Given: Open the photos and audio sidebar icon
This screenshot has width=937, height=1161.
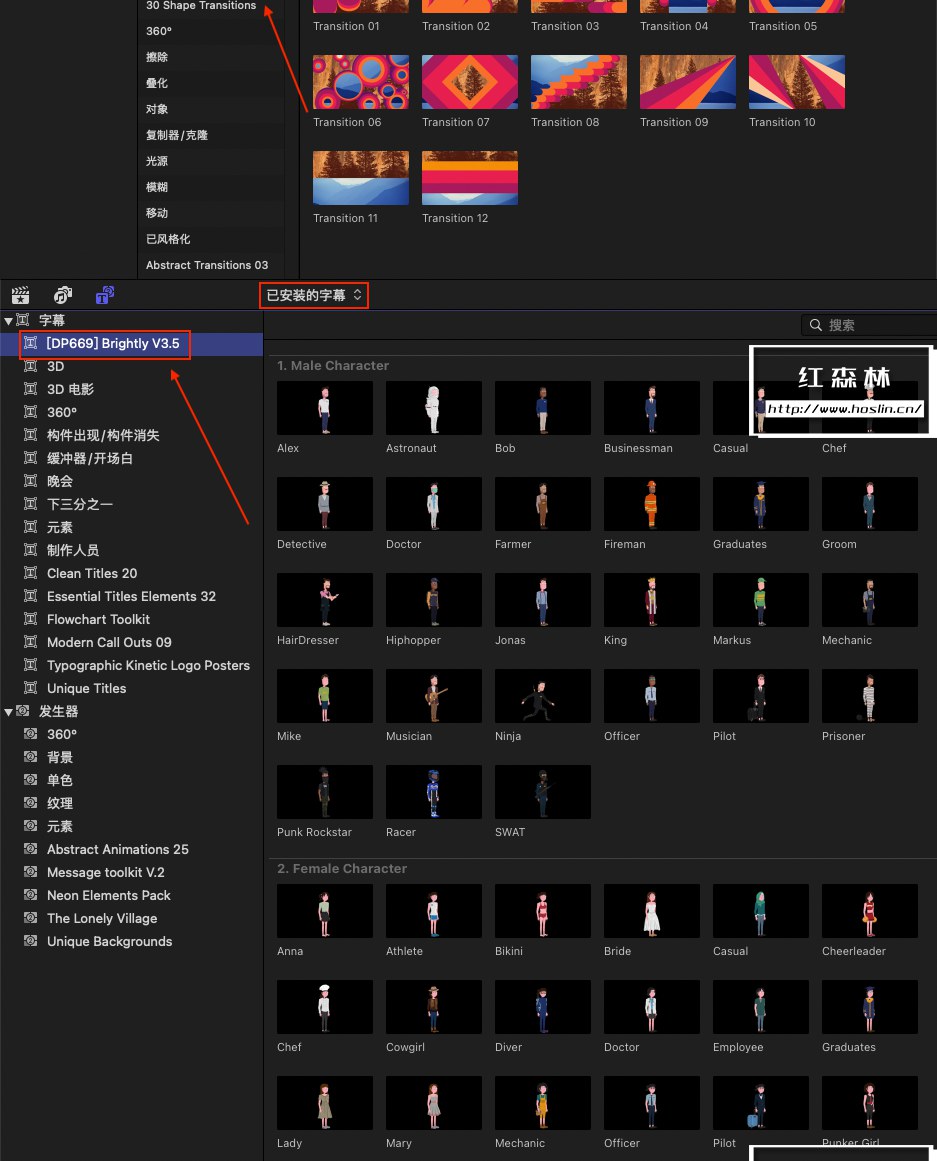Looking at the screenshot, I should click(63, 295).
